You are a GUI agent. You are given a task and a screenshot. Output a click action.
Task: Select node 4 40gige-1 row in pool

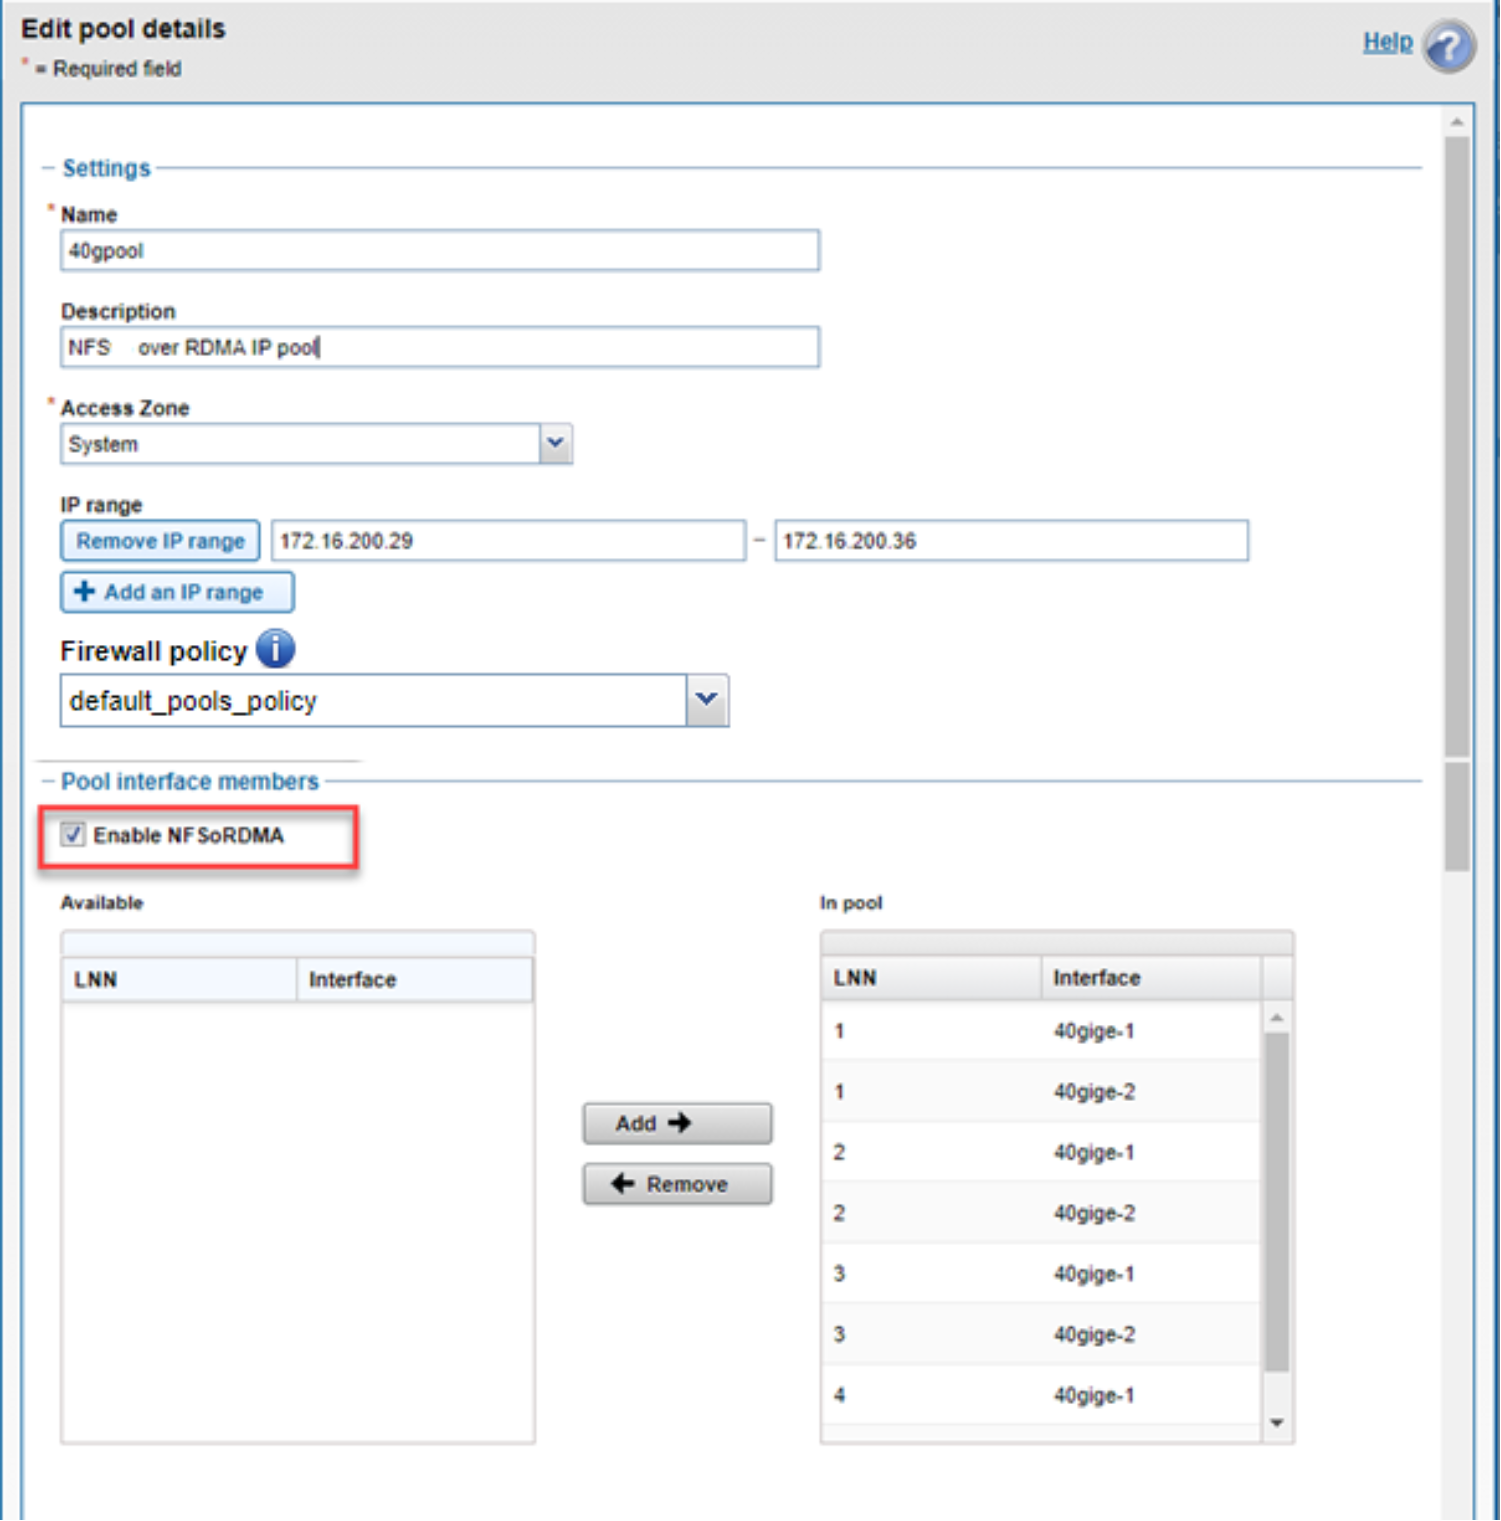coord(1040,1395)
